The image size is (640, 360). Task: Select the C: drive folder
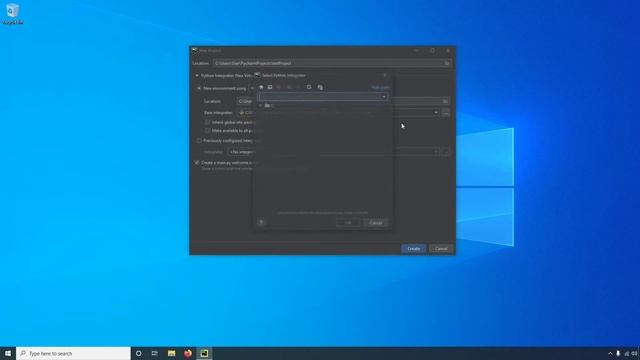269,106
